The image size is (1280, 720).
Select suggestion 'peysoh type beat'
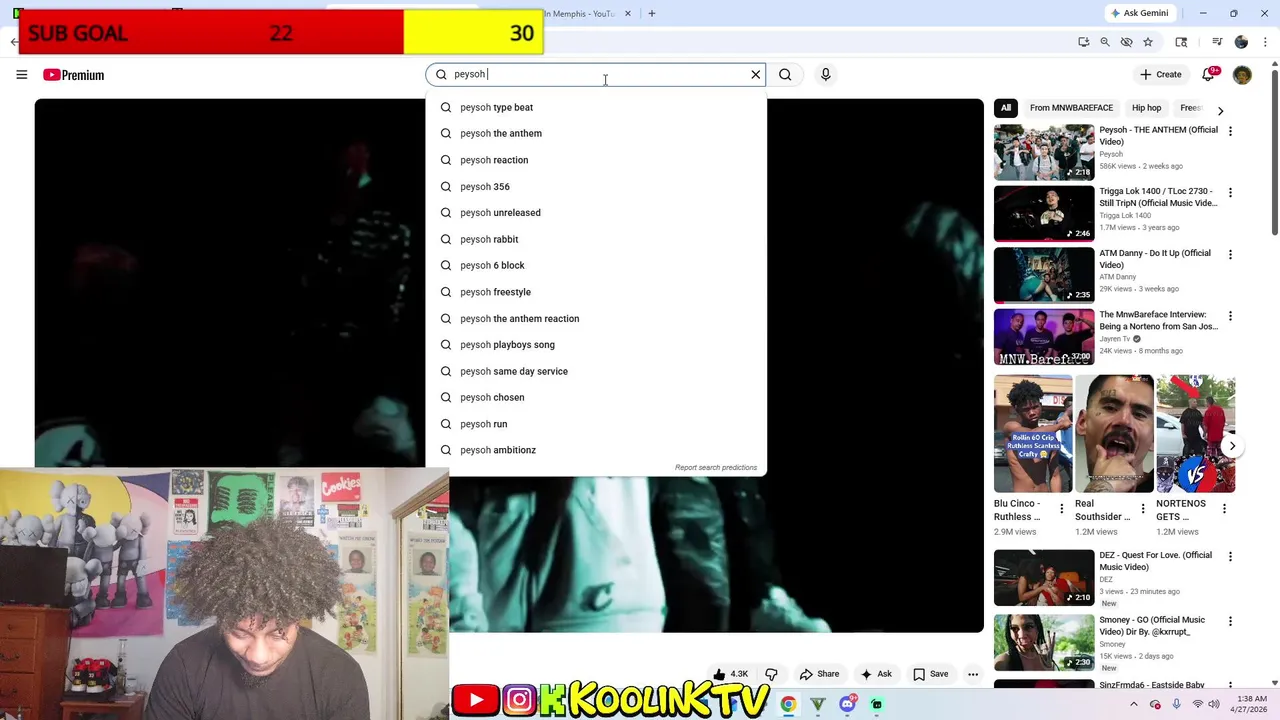point(596,107)
